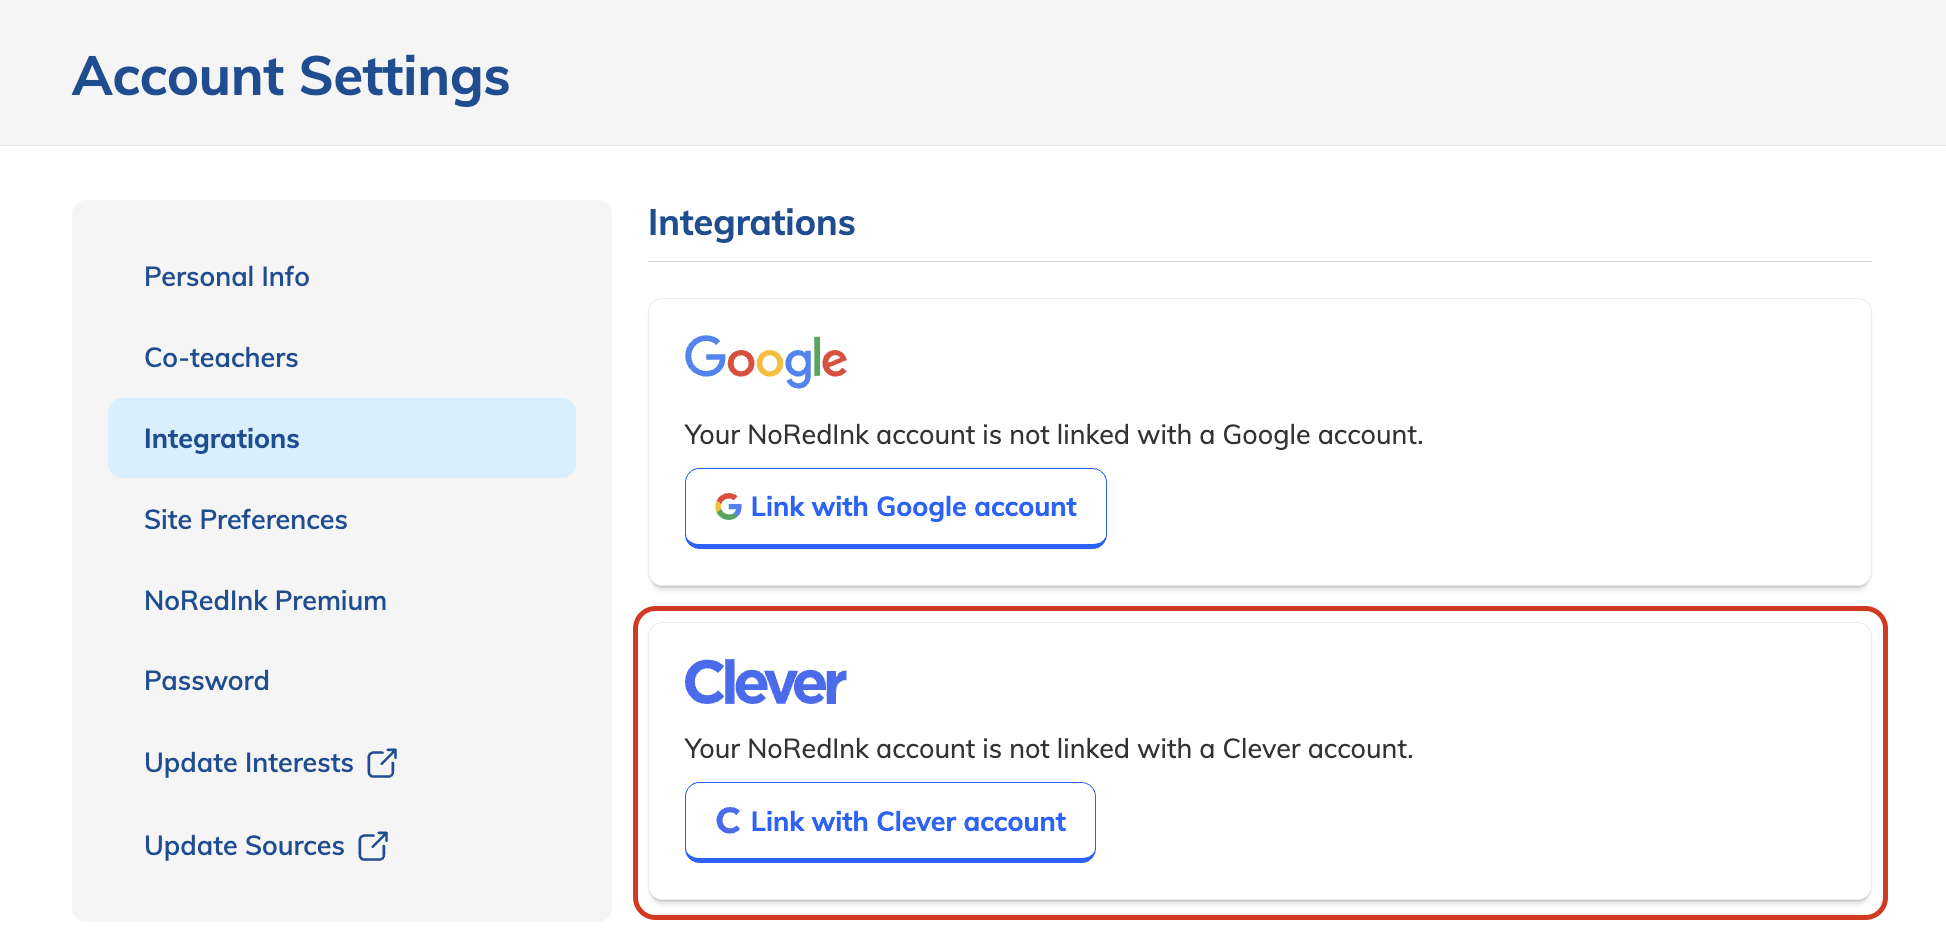Open Update Sources via its external link icon
Screen dimensions: 1946x934
[373, 845]
